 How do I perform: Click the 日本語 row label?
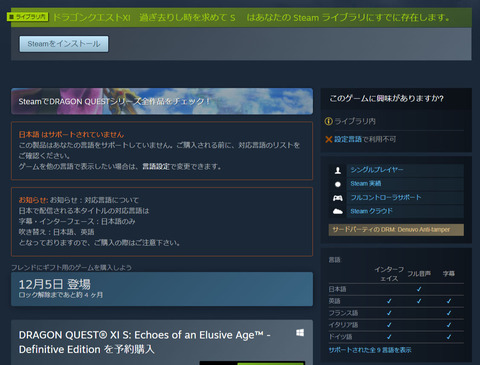(x=337, y=289)
